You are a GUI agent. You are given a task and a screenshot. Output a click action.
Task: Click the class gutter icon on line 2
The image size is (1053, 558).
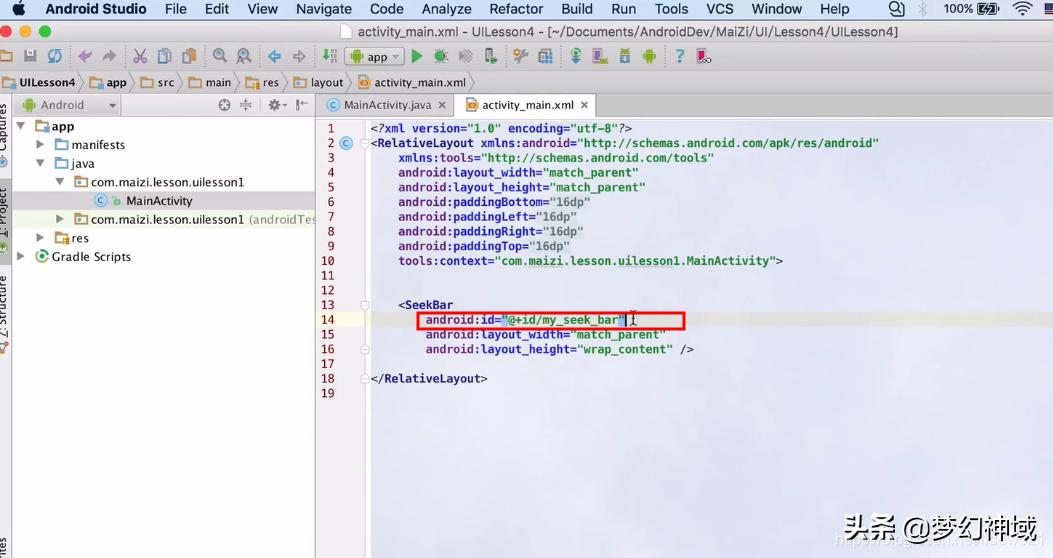tap(346, 143)
